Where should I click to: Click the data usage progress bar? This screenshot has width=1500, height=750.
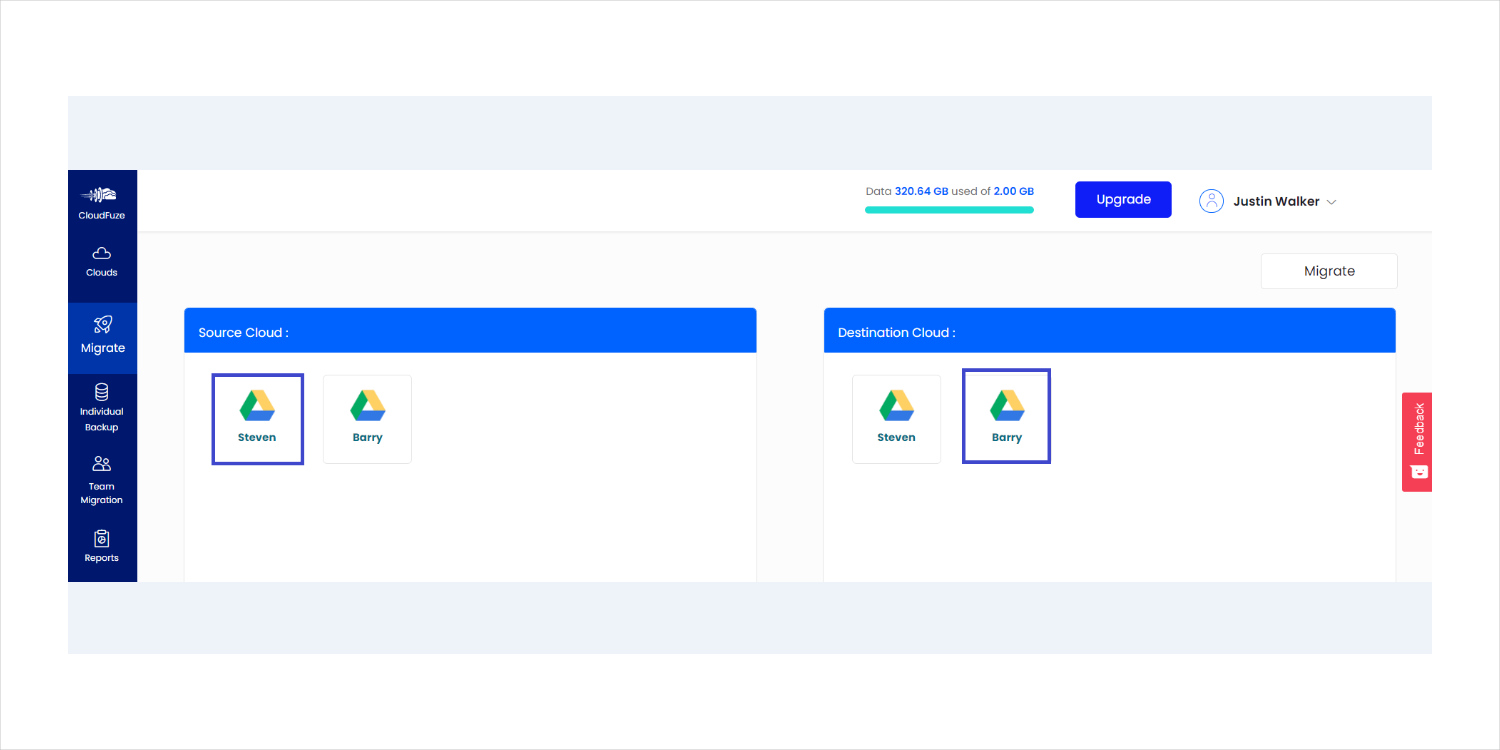[949, 210]
